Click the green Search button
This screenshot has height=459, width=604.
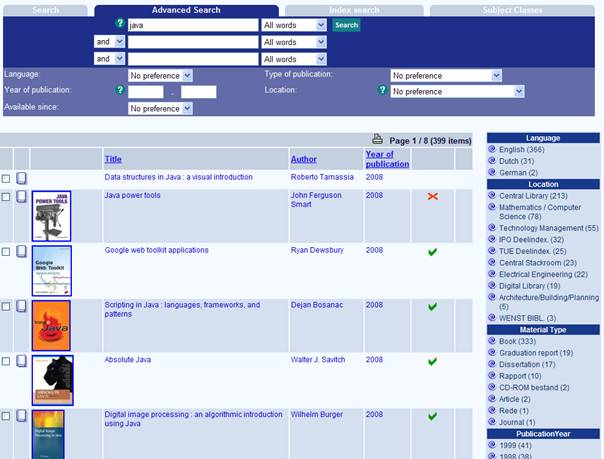(346, 25)
